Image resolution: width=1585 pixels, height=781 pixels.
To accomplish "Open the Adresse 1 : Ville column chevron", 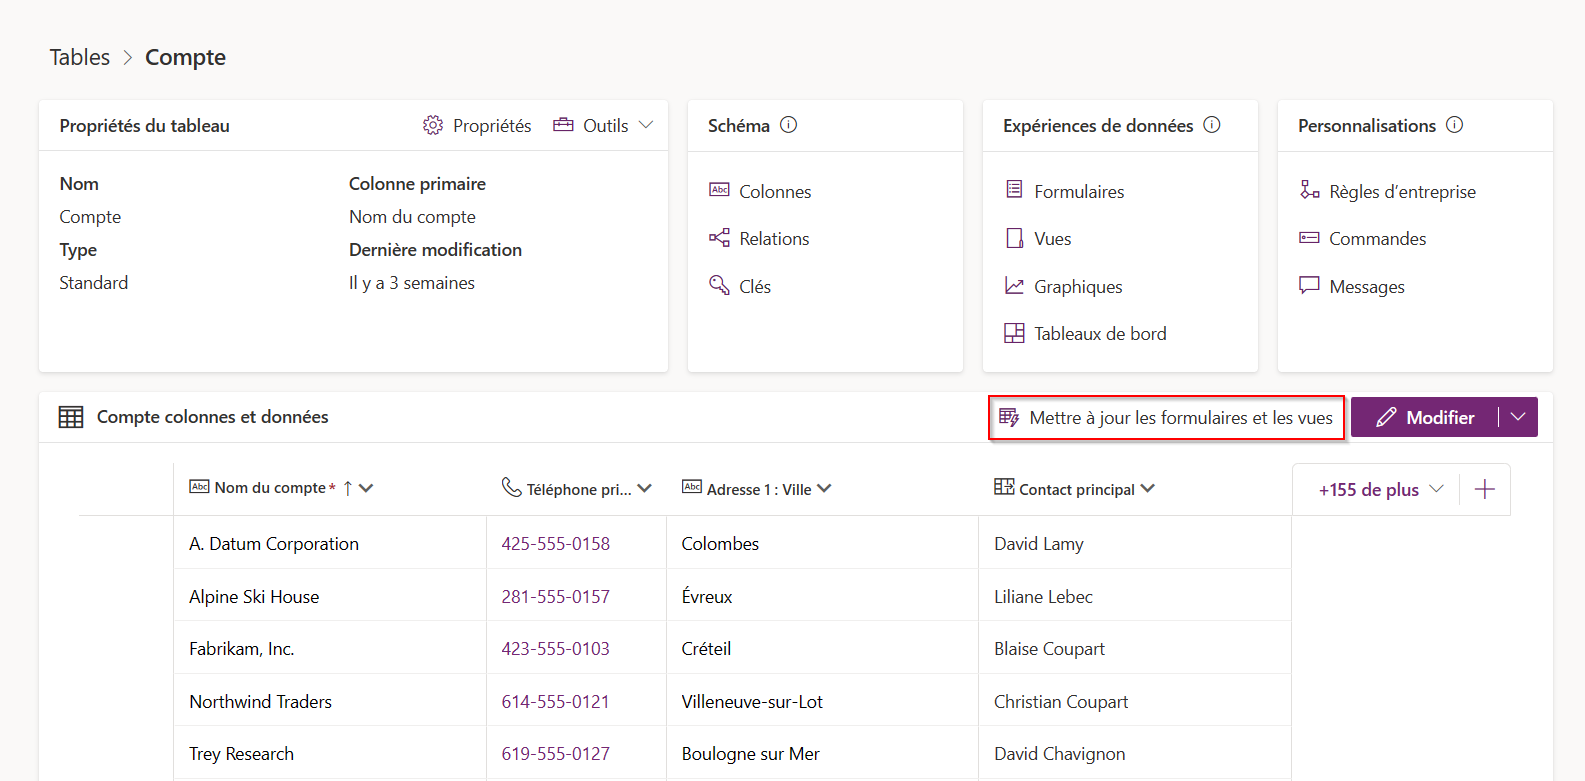I will 824,488.
